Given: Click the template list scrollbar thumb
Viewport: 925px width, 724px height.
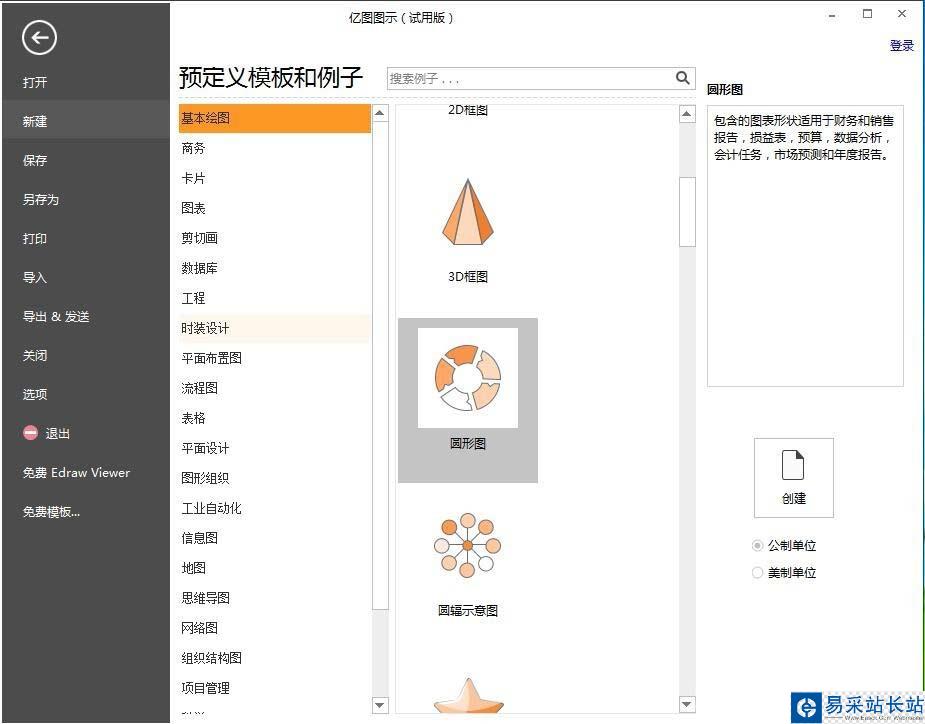Looking at the screenshot, I should tap(687, 212).
